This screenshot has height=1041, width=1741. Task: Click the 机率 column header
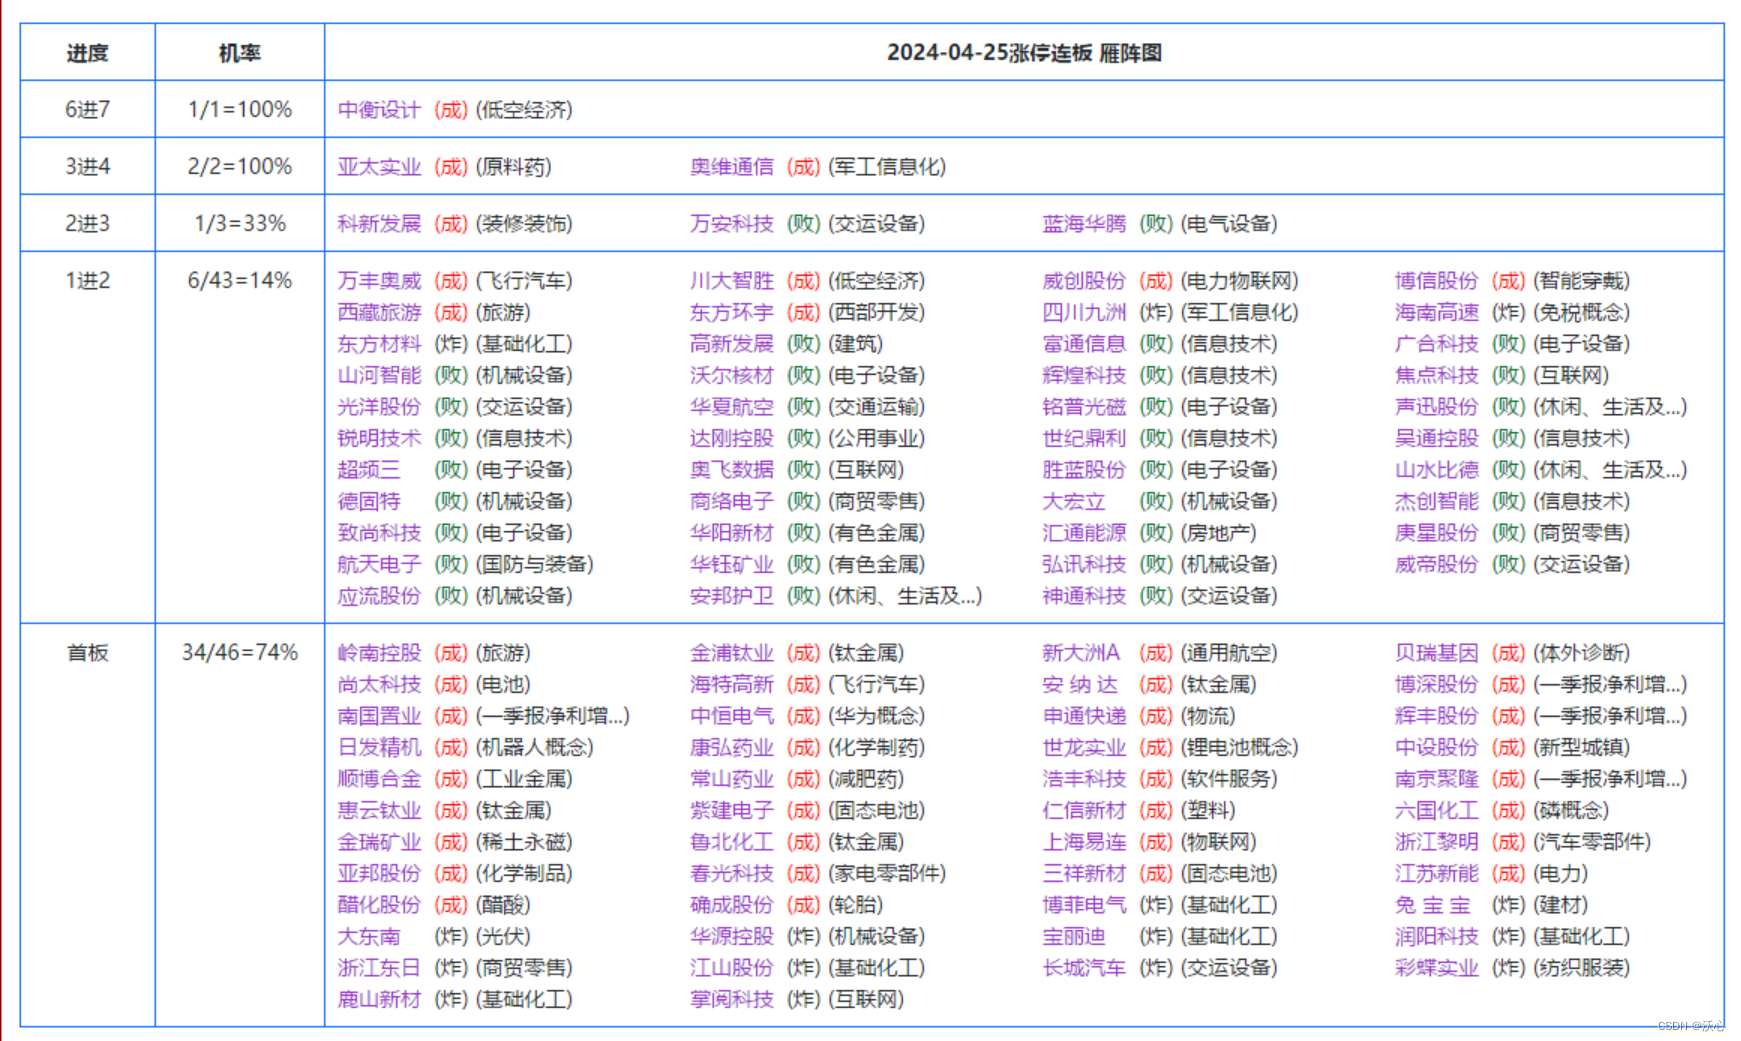[240, 53]
